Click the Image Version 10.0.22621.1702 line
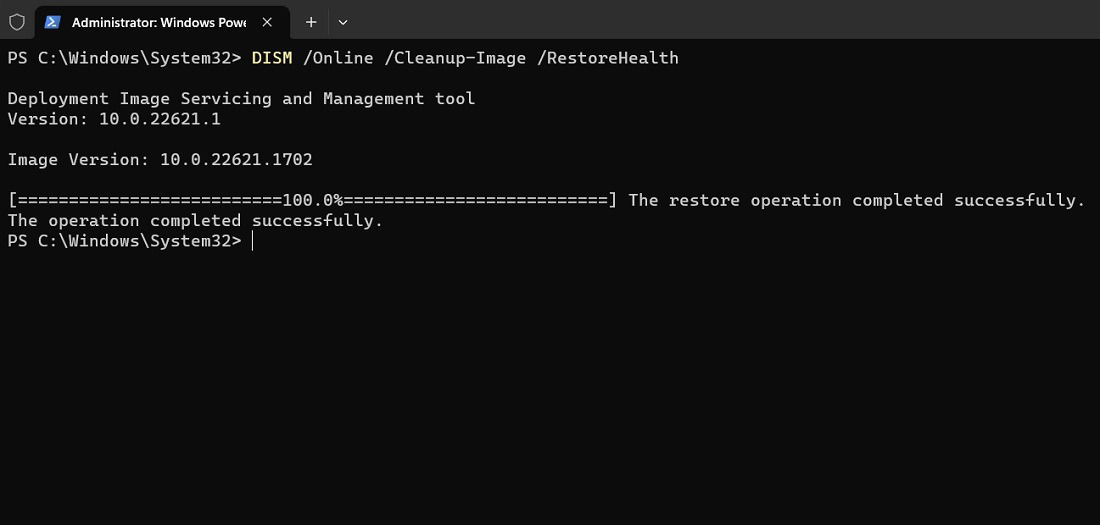1100x525 pixels. 160,160
